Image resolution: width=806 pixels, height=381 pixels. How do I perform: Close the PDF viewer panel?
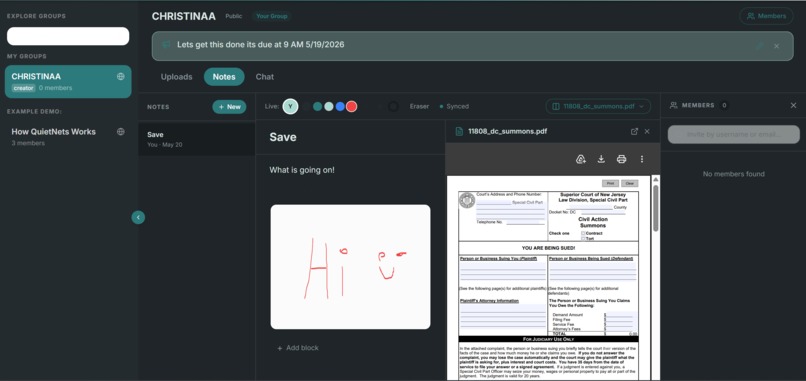(647, 132)
